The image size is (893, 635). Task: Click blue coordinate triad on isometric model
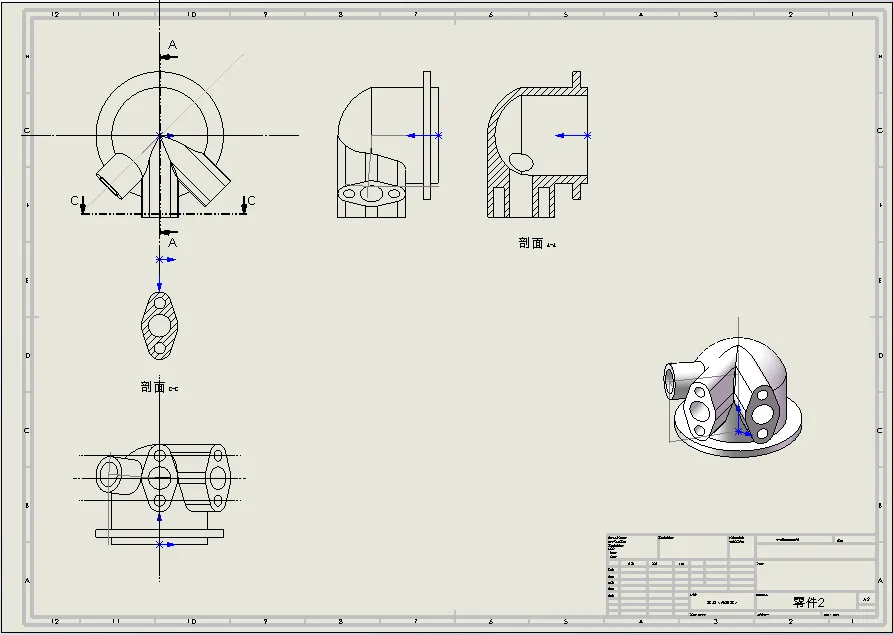(x=741, y=429)
